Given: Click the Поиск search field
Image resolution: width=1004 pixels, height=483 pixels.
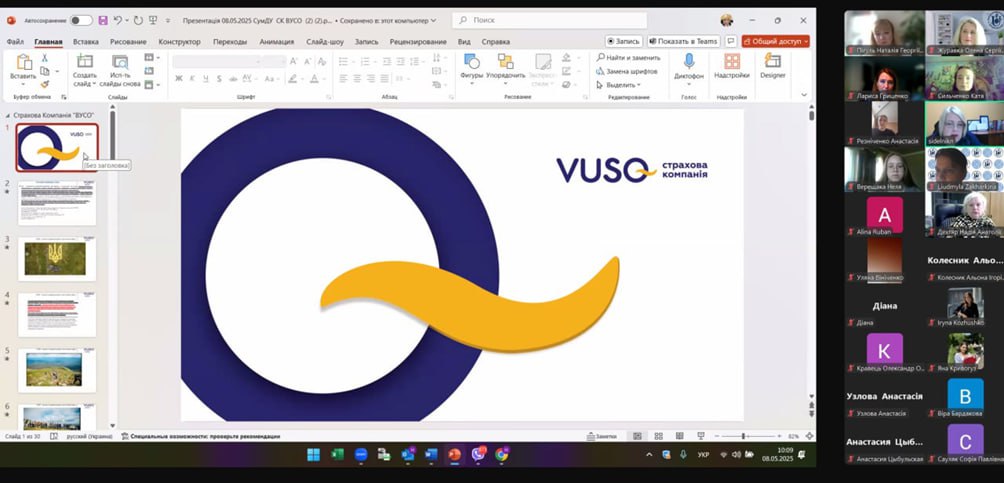Looking at the screenshot, I should [x=549, y=20].
